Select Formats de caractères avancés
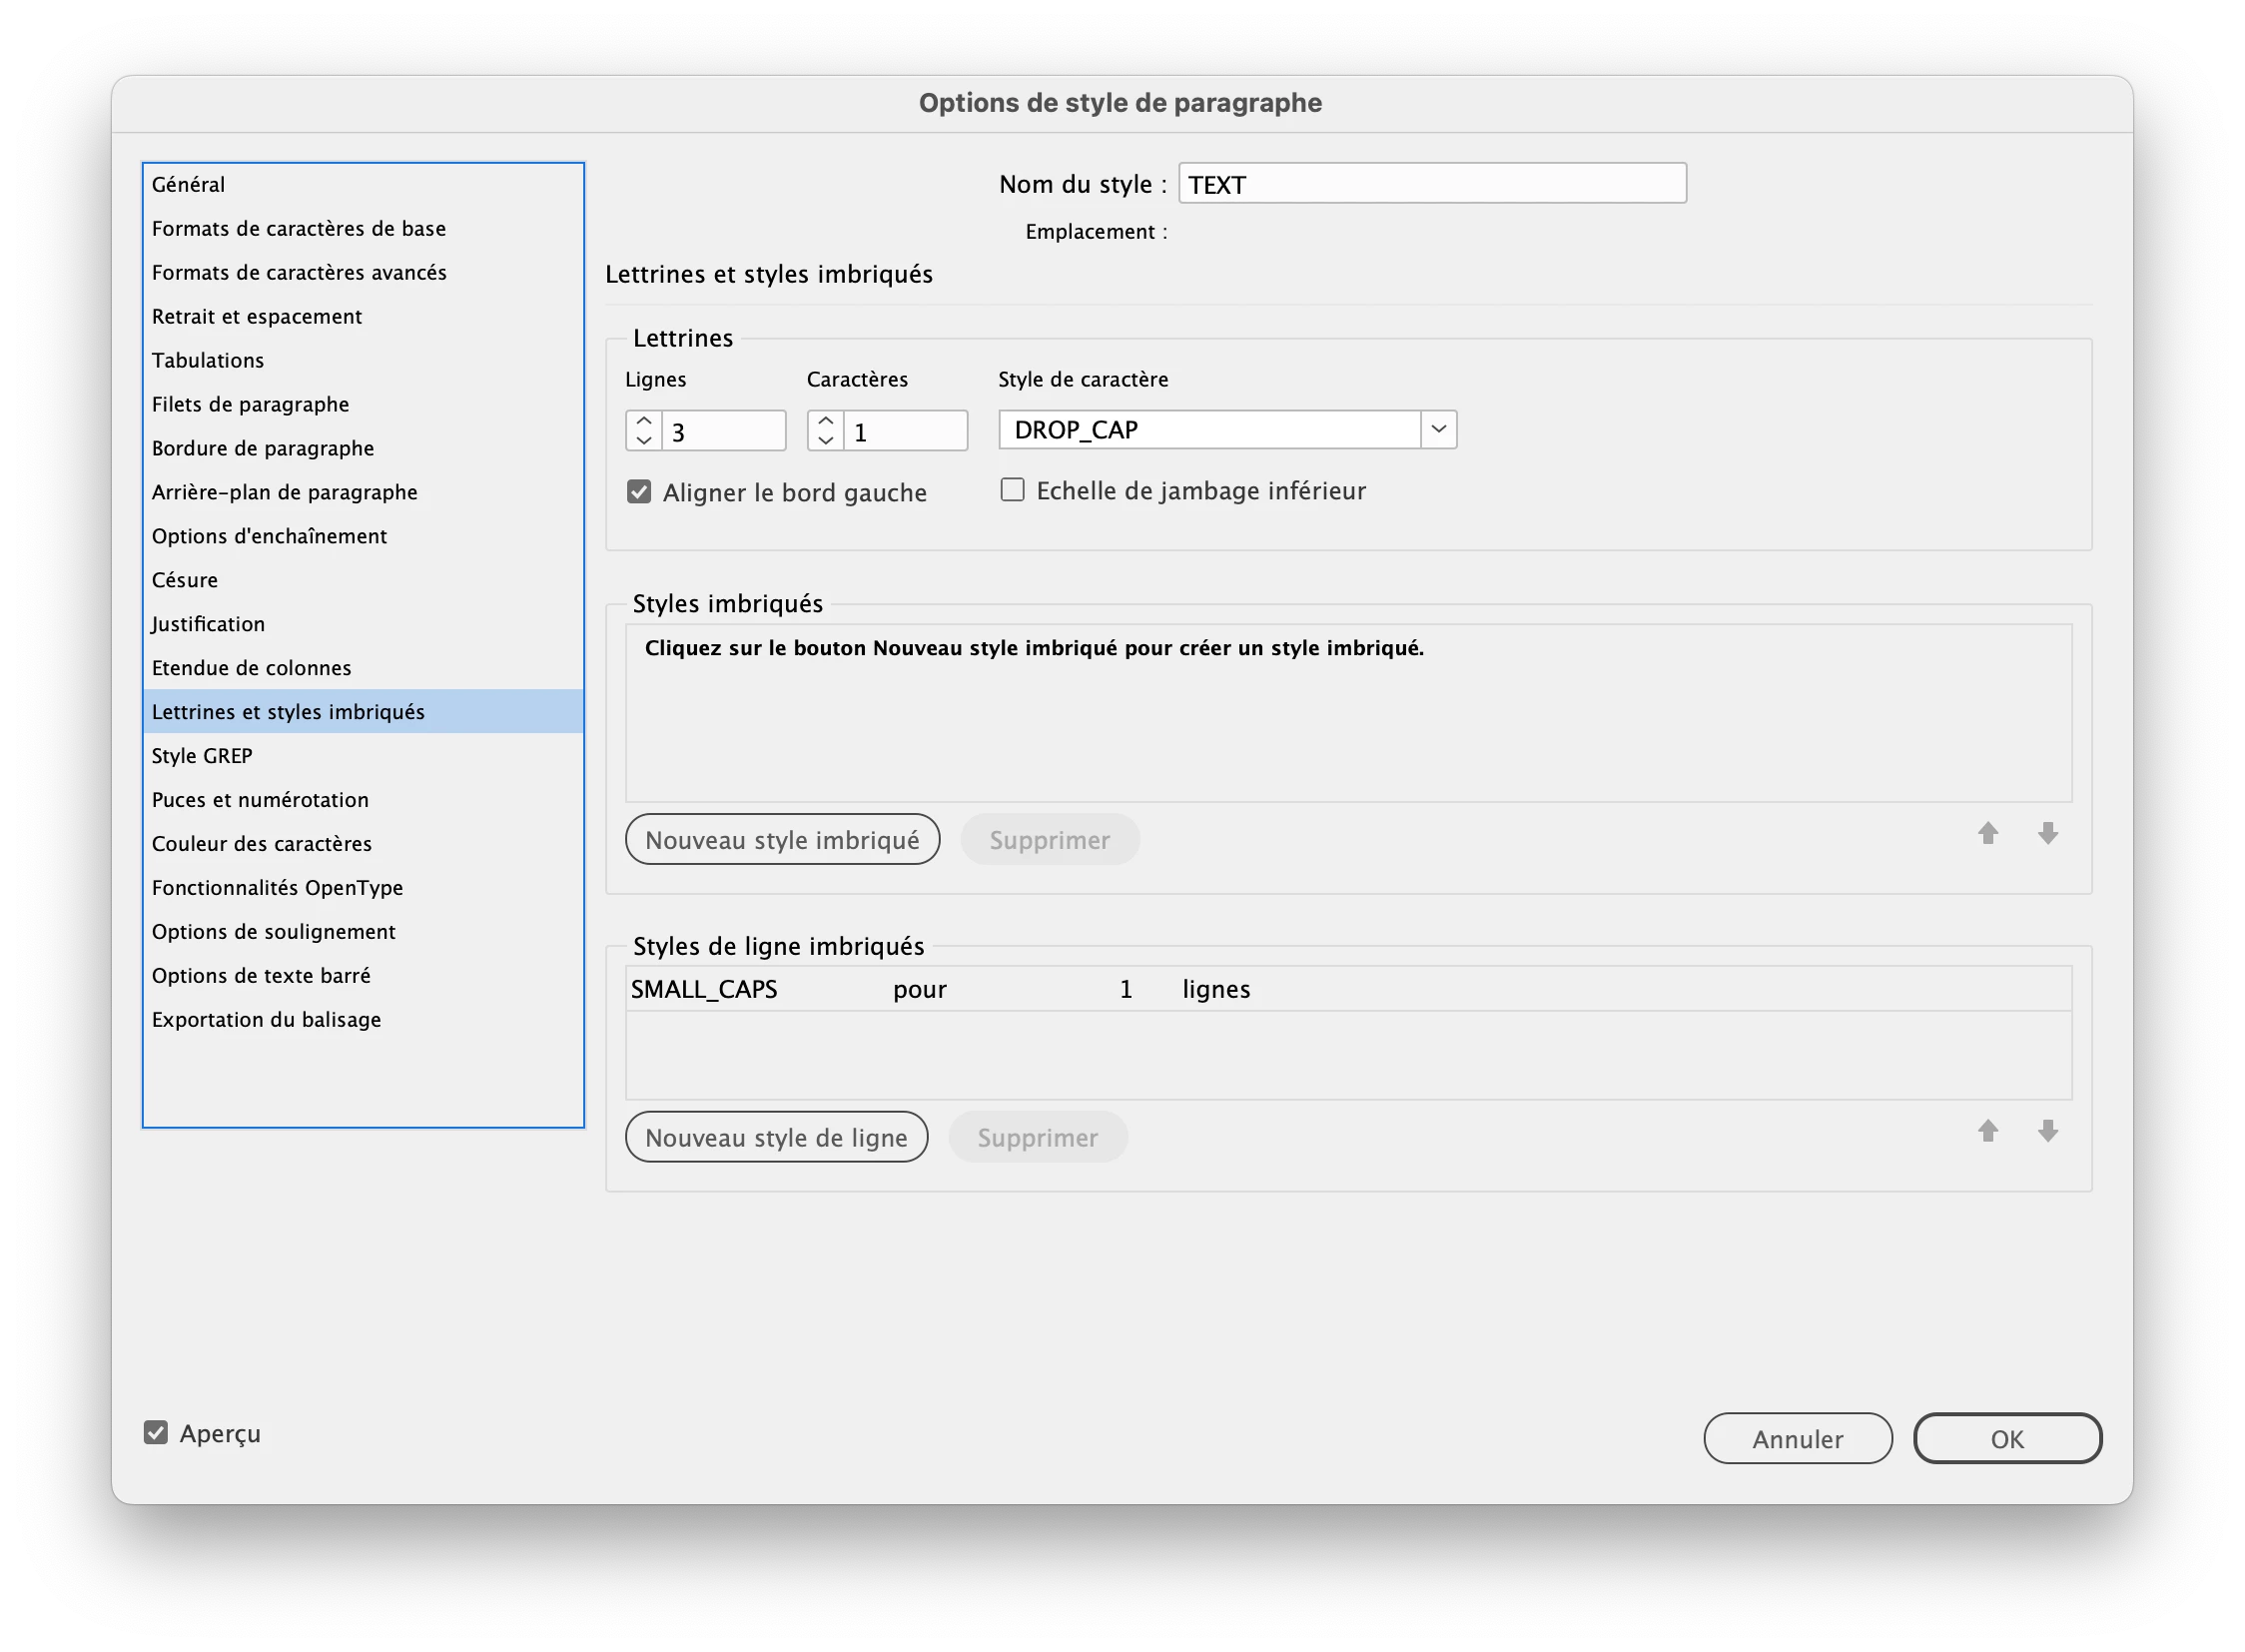 click(x=363, y=273)
